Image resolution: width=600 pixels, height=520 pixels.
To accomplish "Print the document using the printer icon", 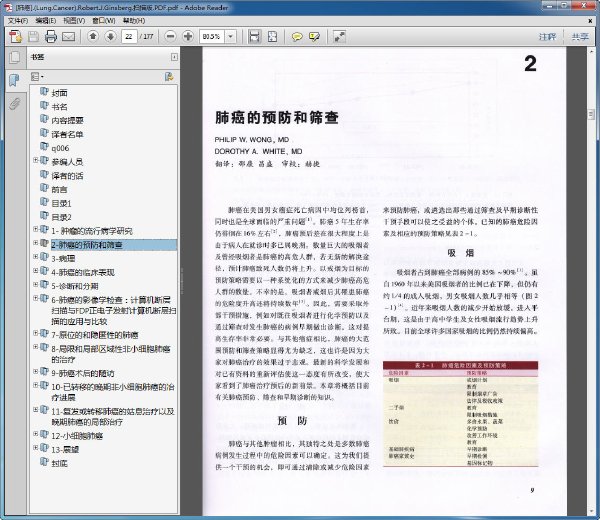I will [51, 37].
